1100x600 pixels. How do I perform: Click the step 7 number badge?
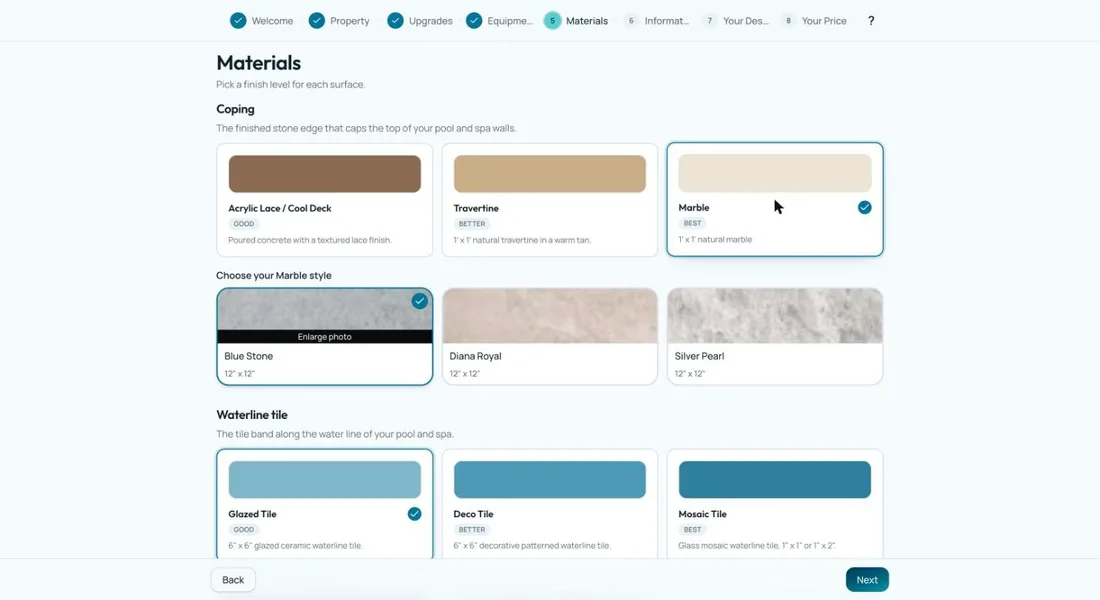(710, 20)
